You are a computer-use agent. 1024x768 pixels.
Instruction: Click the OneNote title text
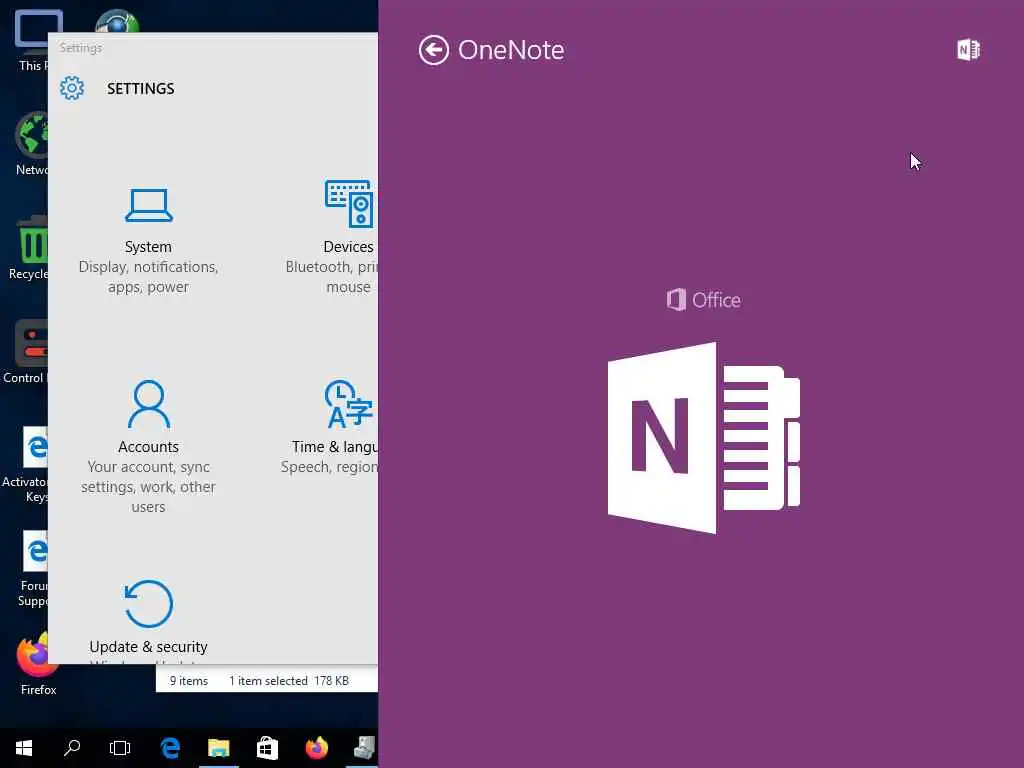pos(511,50)
